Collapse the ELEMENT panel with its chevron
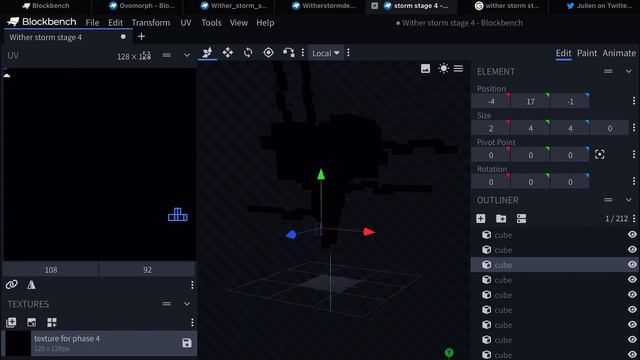This screenshot has height=360, width=640. [628, 71]
